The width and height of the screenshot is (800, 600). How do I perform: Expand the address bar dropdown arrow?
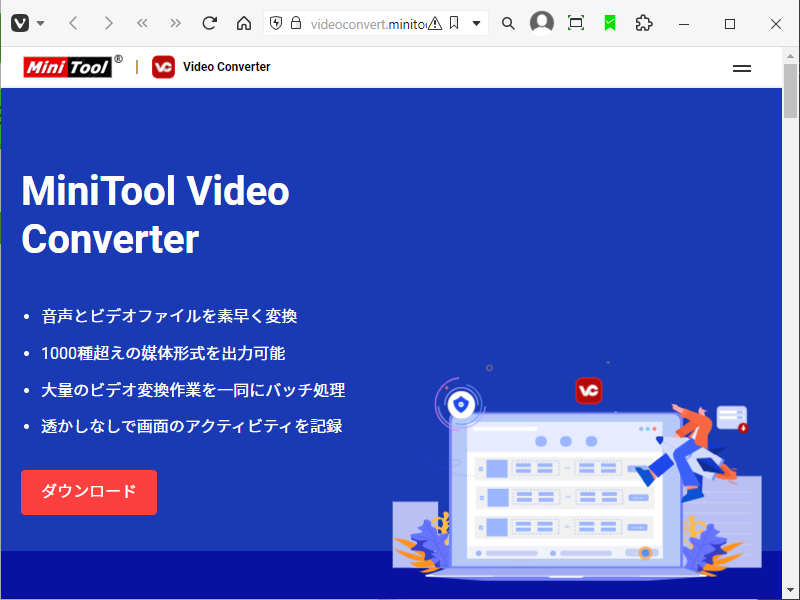click(x=477, y=23)
